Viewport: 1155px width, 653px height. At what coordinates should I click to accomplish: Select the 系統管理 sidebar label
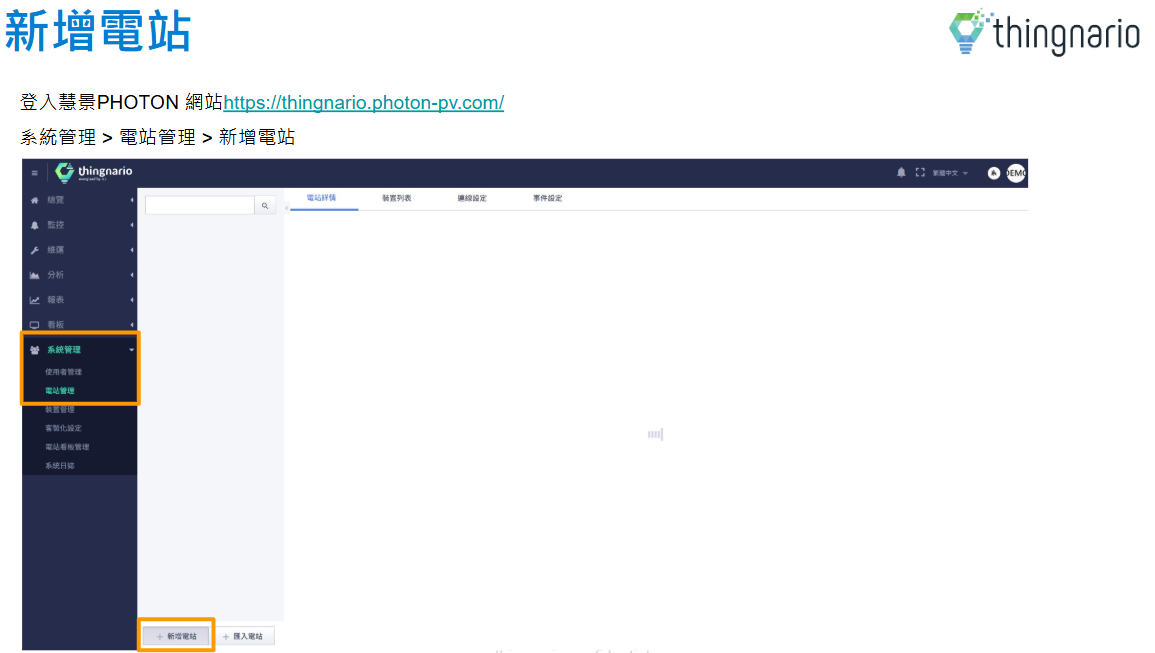coord(64,350)
